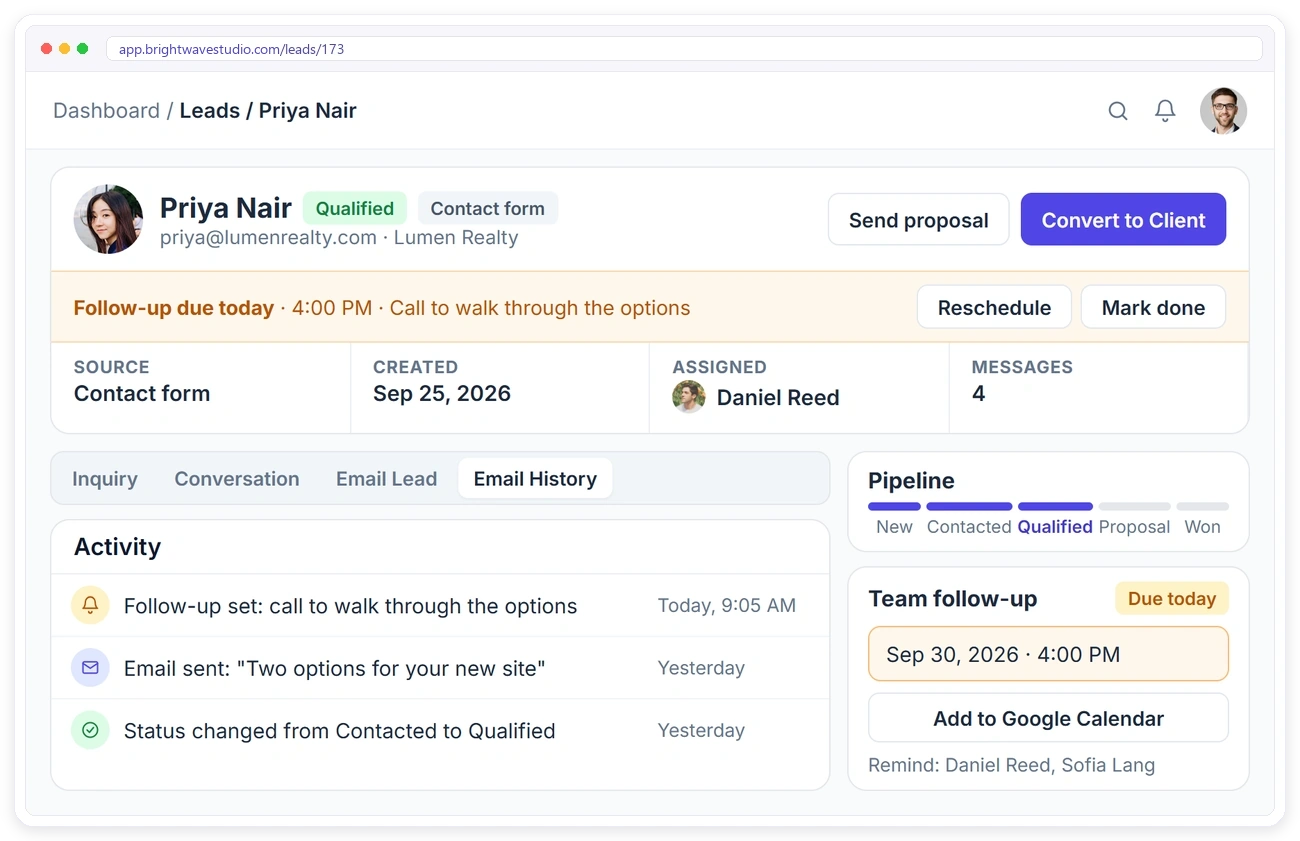
Task: Click Convert to Client
Action: pos(1123,220)
